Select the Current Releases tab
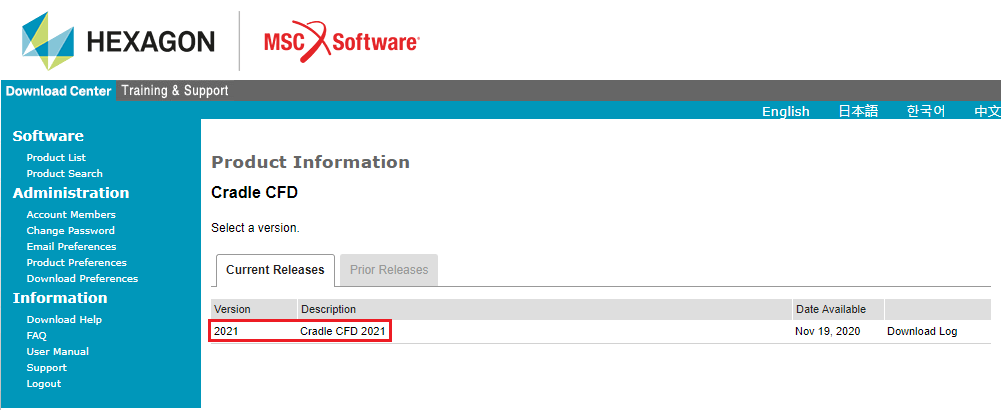Viewport: 1001px width, 410px height. point(275,270)
